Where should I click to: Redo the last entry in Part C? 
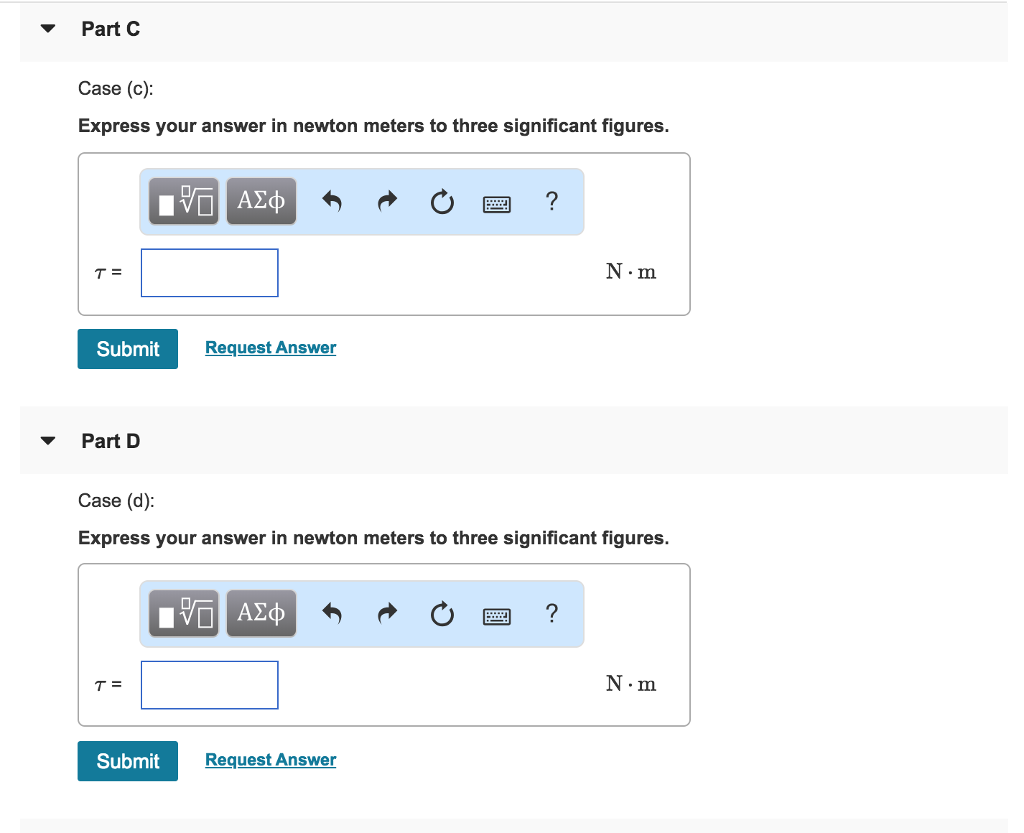(x=387, y=201)
